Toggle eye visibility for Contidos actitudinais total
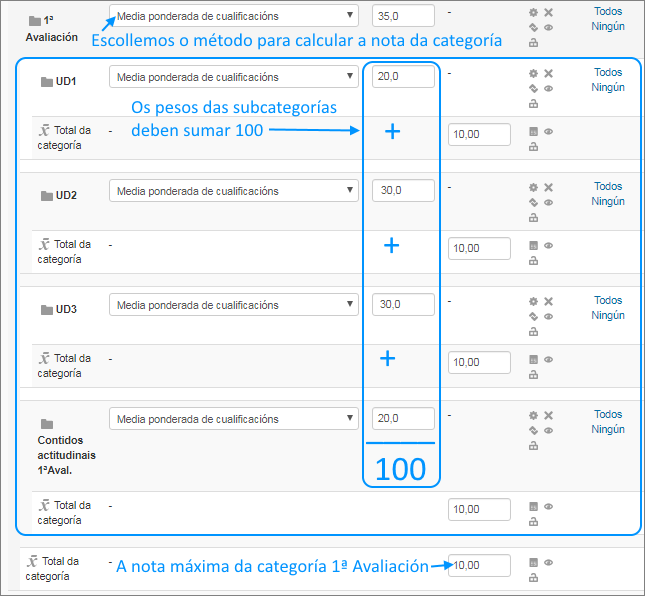 tap(548, 506)
